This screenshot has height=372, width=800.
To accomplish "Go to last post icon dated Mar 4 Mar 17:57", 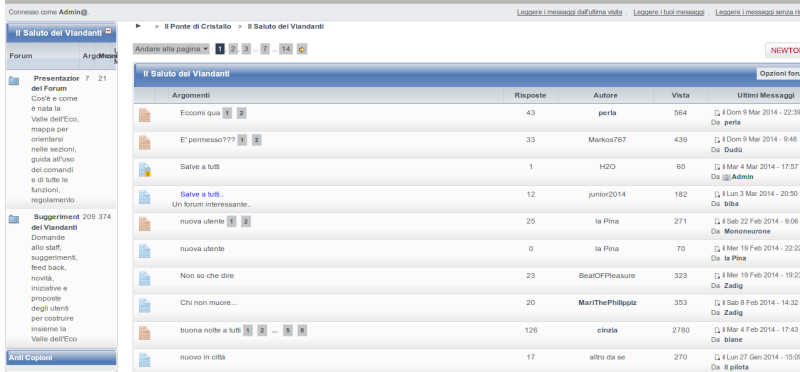I will tap(717, 167).
